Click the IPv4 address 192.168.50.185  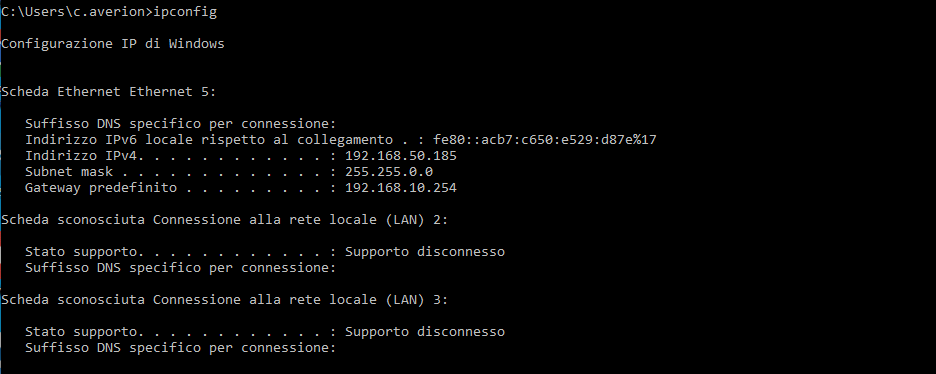[x=401, y=156]
